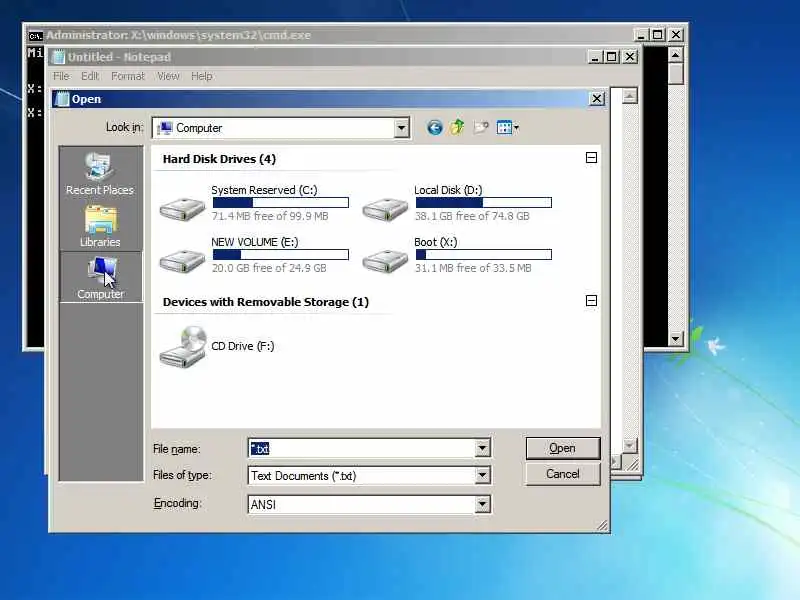This screenshot has height=600, width=800.
Task: Click the "Boot (X:)" label
Action: coord(436,242)
